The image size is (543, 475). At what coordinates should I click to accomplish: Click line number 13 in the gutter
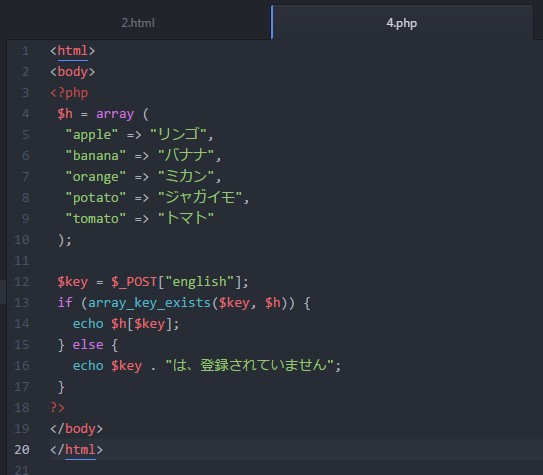point(22,303)
